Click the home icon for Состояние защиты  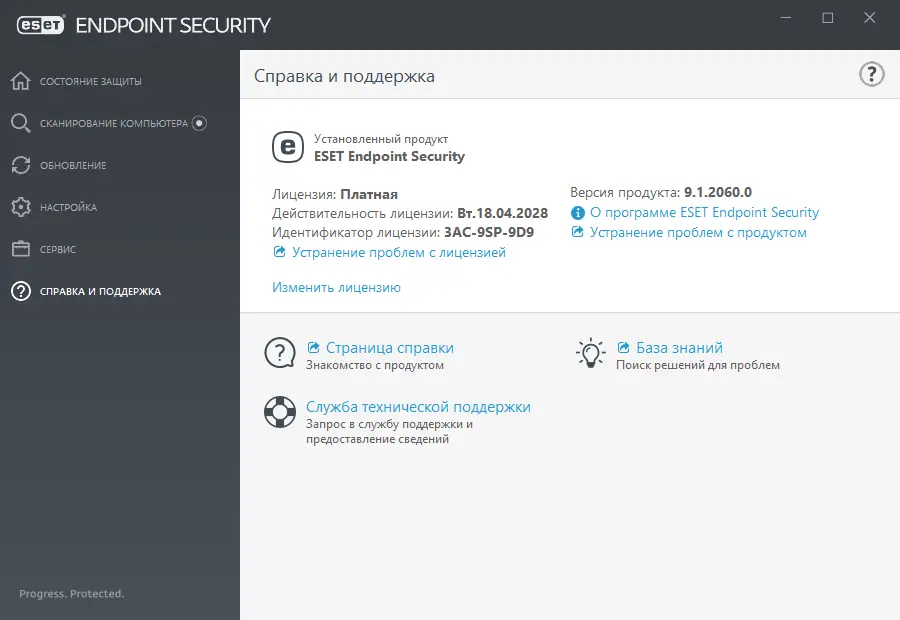click(21, 81)
